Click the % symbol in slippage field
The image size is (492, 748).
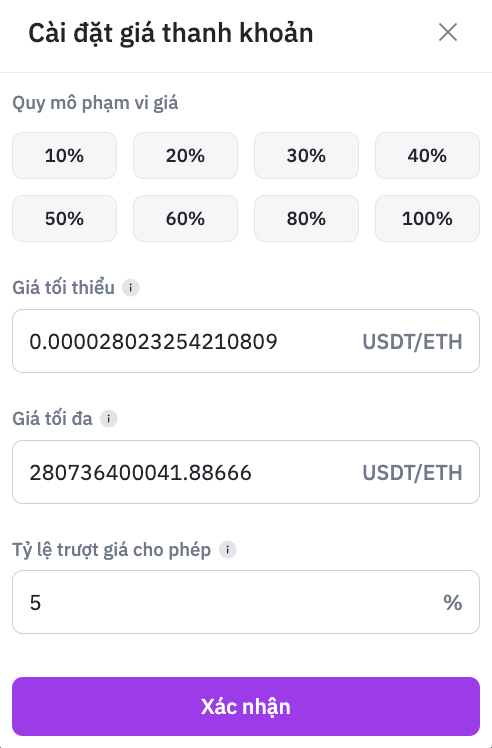click(x=452, y=603)
